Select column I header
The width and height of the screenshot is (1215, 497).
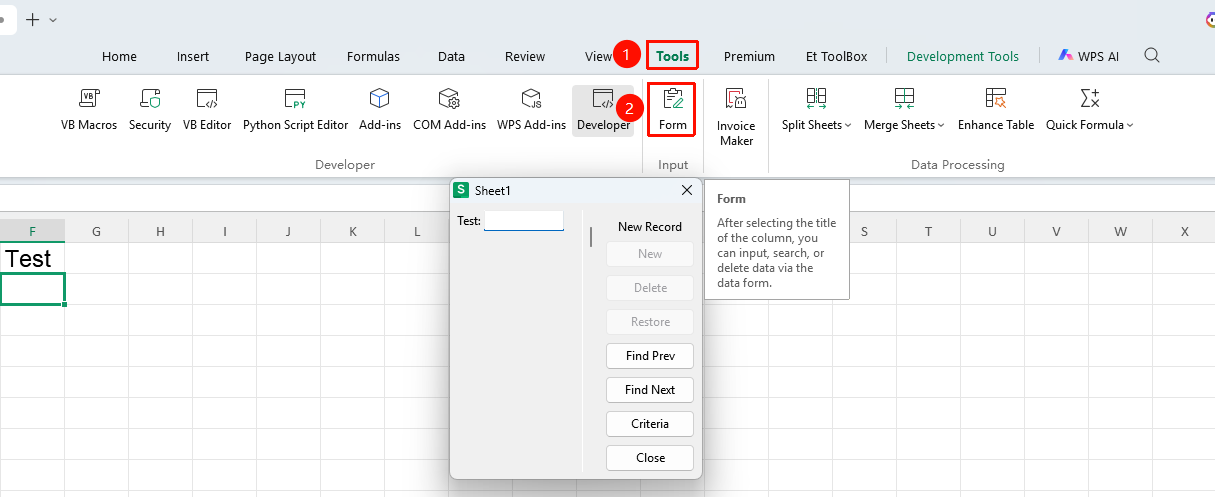tap(224, 231)
